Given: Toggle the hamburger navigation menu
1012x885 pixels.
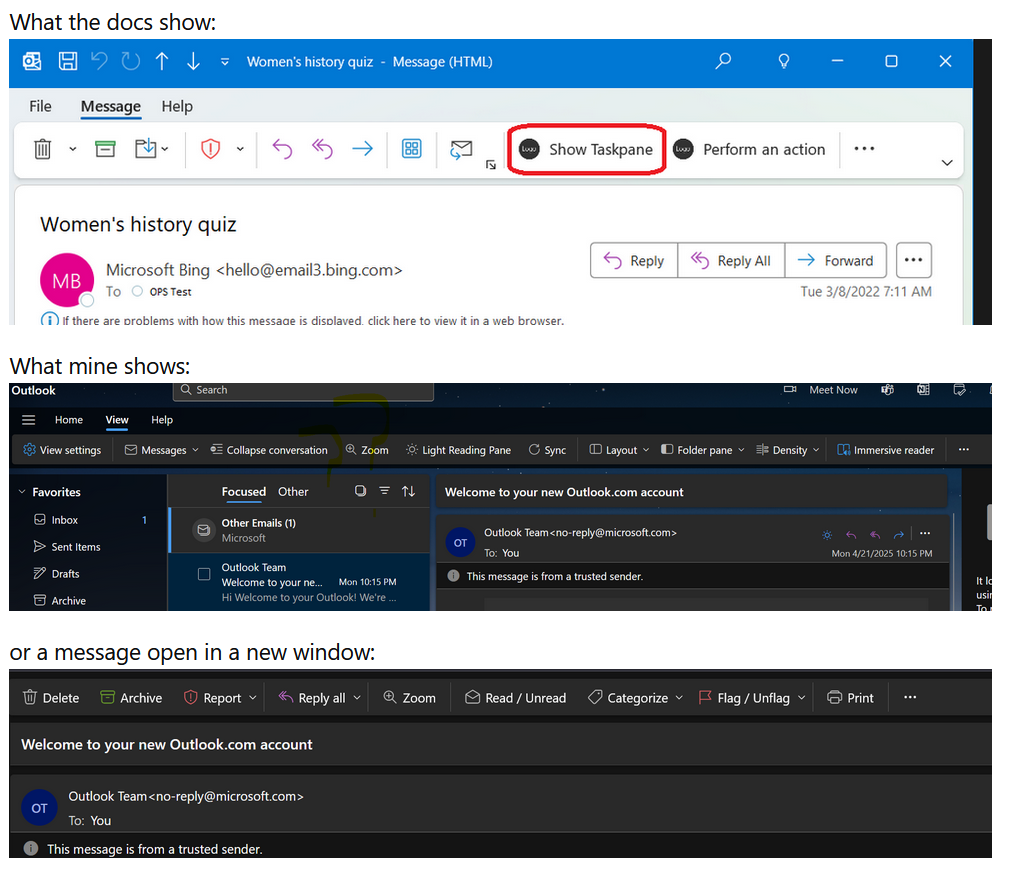Looking at the screenshot, I should point(28,420).
